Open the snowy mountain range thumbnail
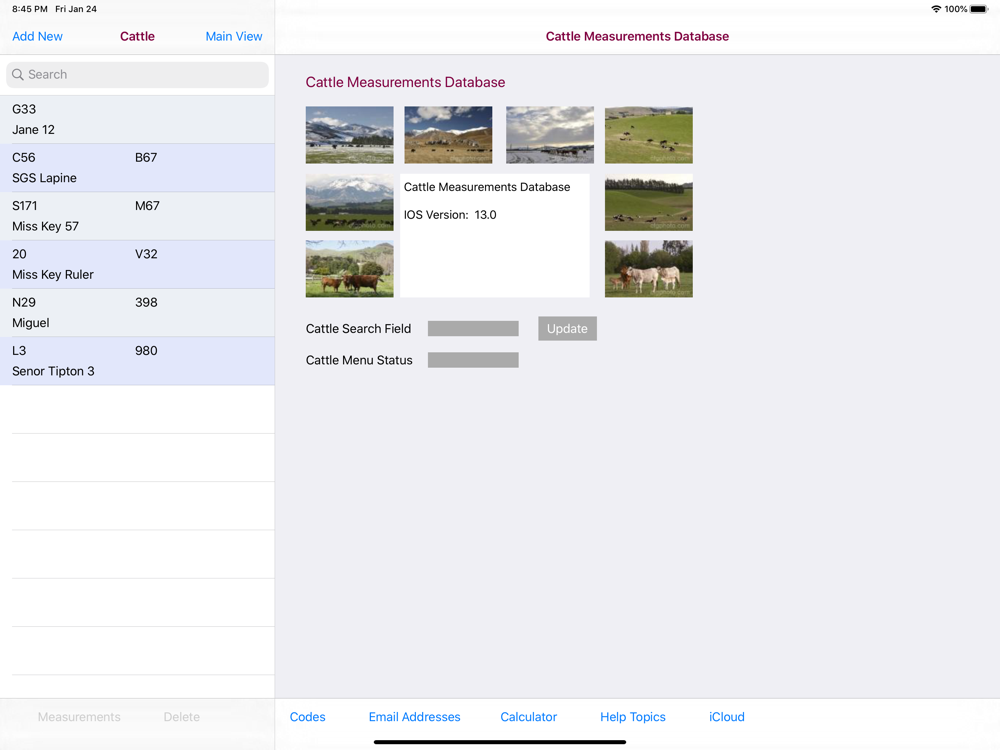This screenshot has height=750, width=1000. point(349,135)
